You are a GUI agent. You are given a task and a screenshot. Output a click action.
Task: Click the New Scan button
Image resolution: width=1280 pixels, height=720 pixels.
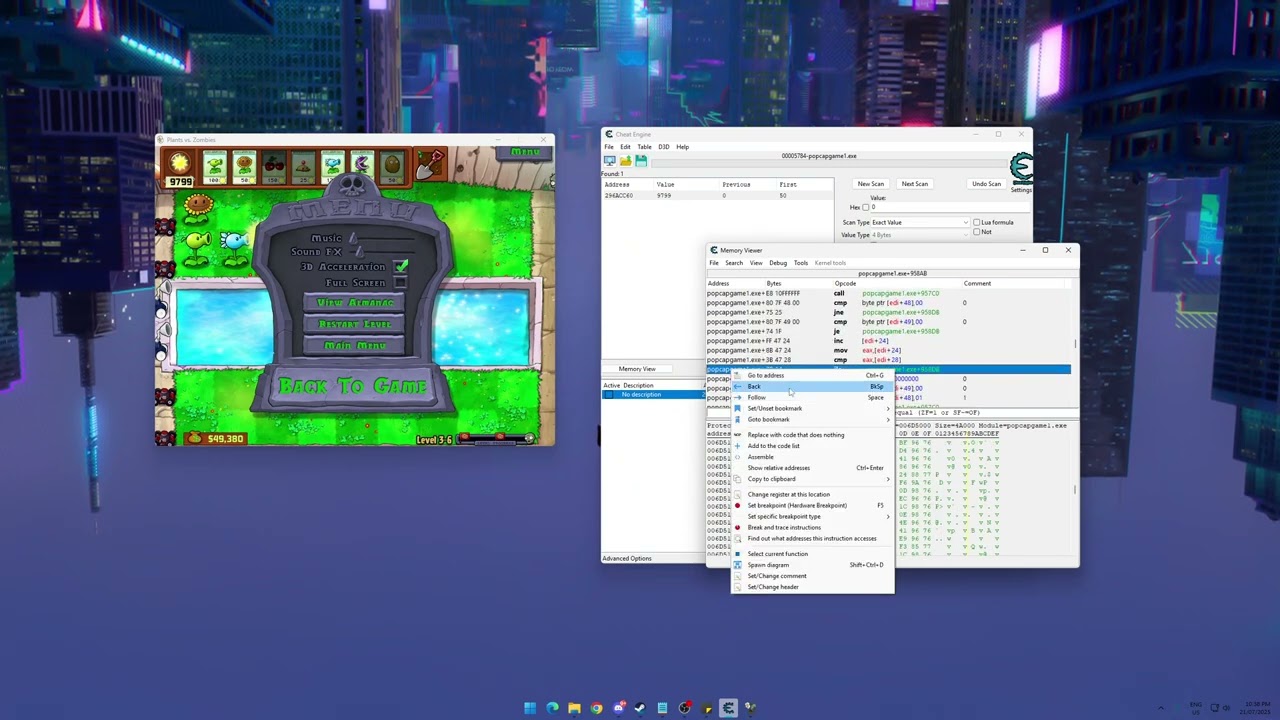pyautogui.click(x=870, y=184)
